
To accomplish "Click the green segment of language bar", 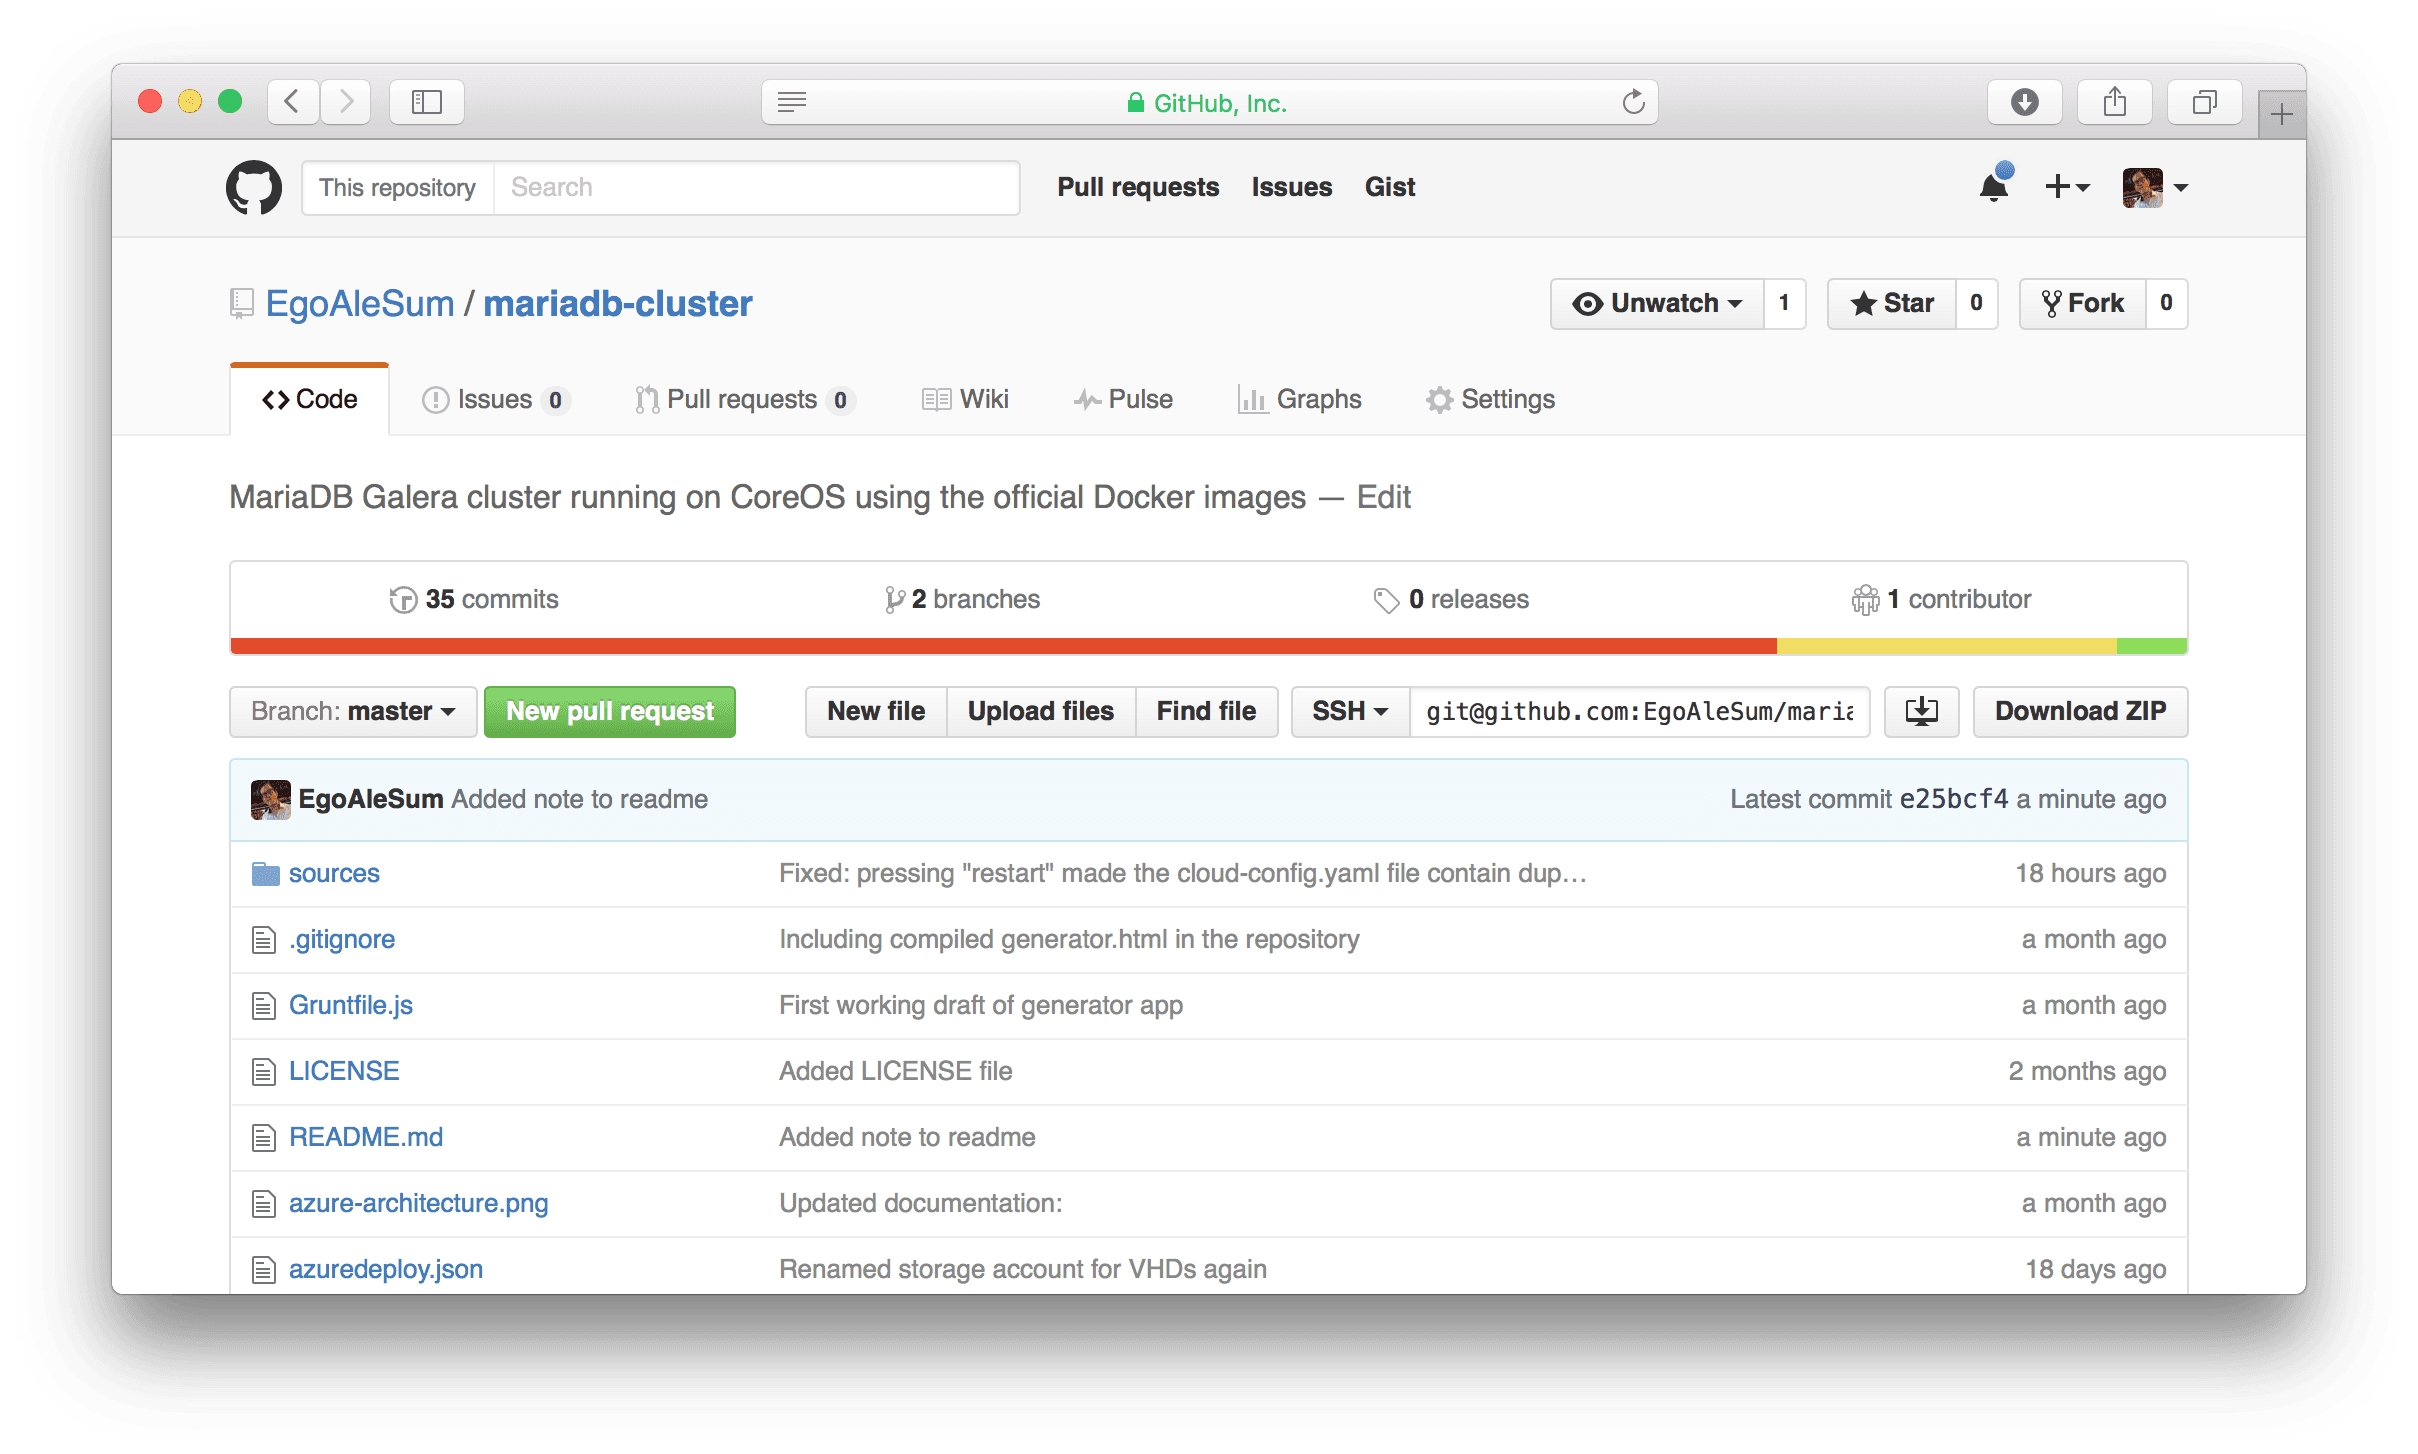I will point(2152,646).
